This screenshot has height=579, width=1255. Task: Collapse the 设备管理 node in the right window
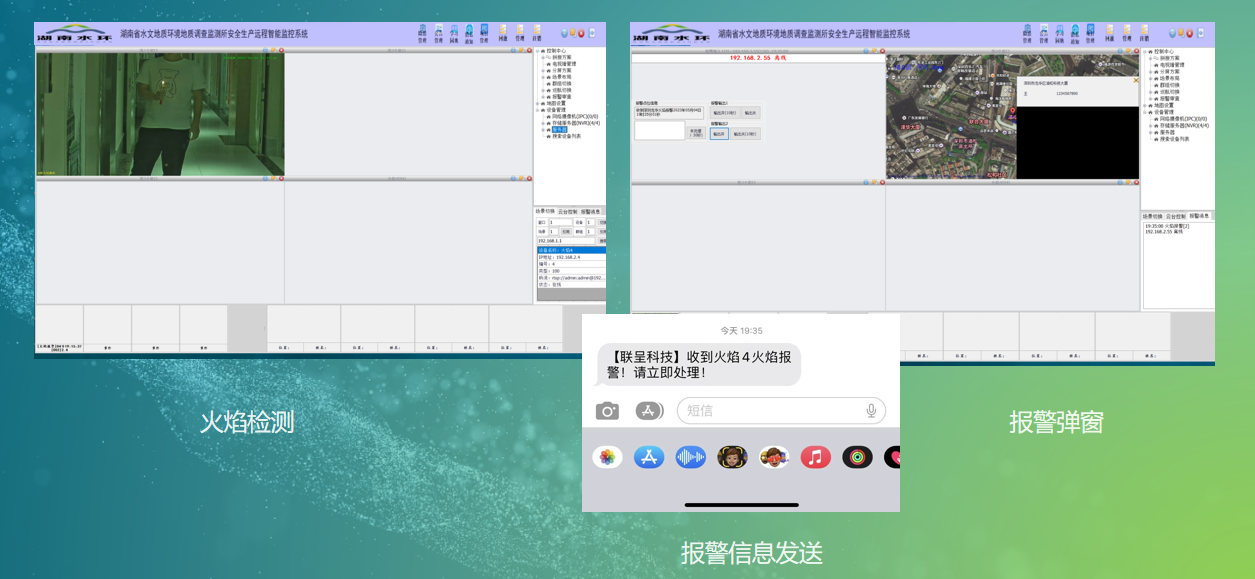coord(1147,113)
